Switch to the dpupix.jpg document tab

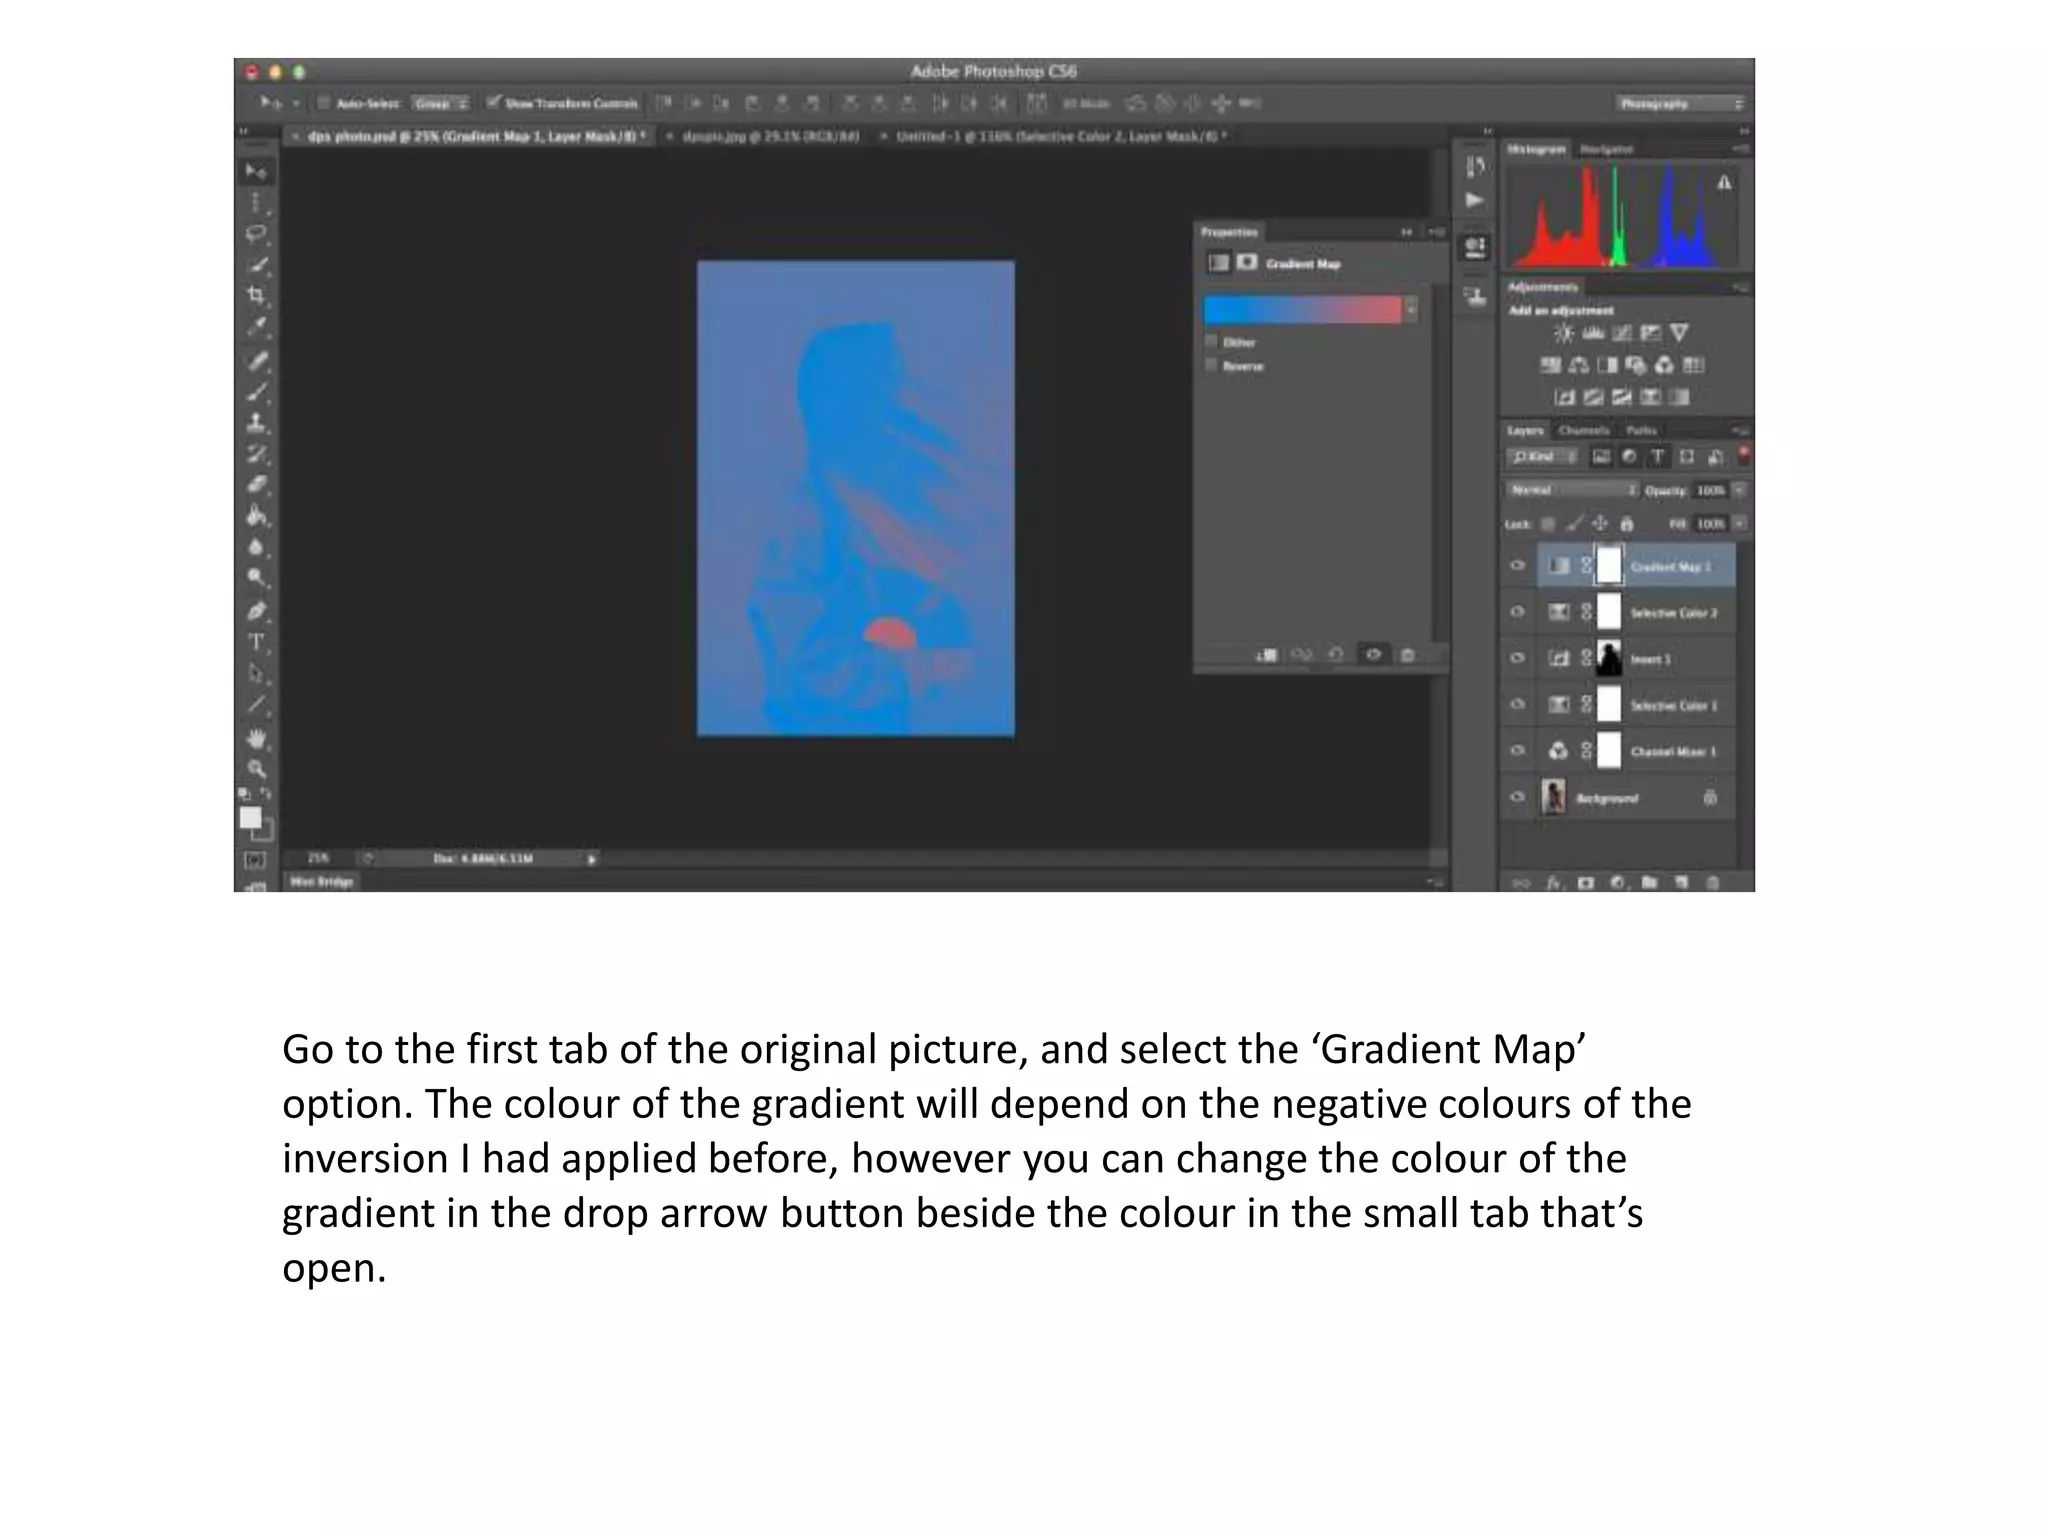pos(770,136)
